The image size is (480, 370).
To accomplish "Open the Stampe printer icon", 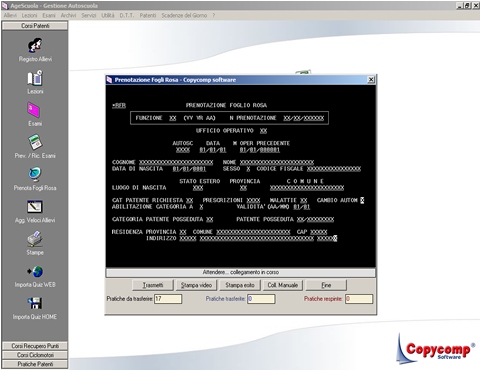I will [x=35, y=239].
